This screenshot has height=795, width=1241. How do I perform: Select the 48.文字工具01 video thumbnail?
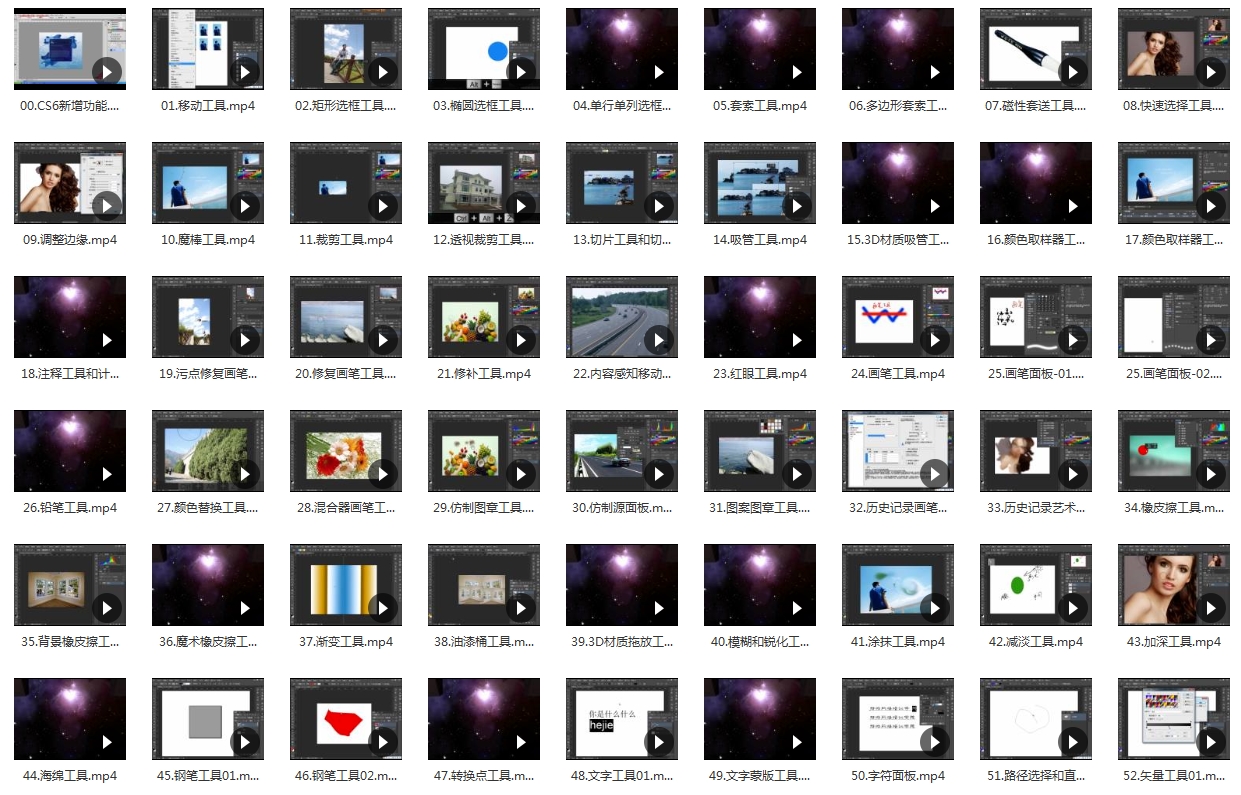coord(622,720)
